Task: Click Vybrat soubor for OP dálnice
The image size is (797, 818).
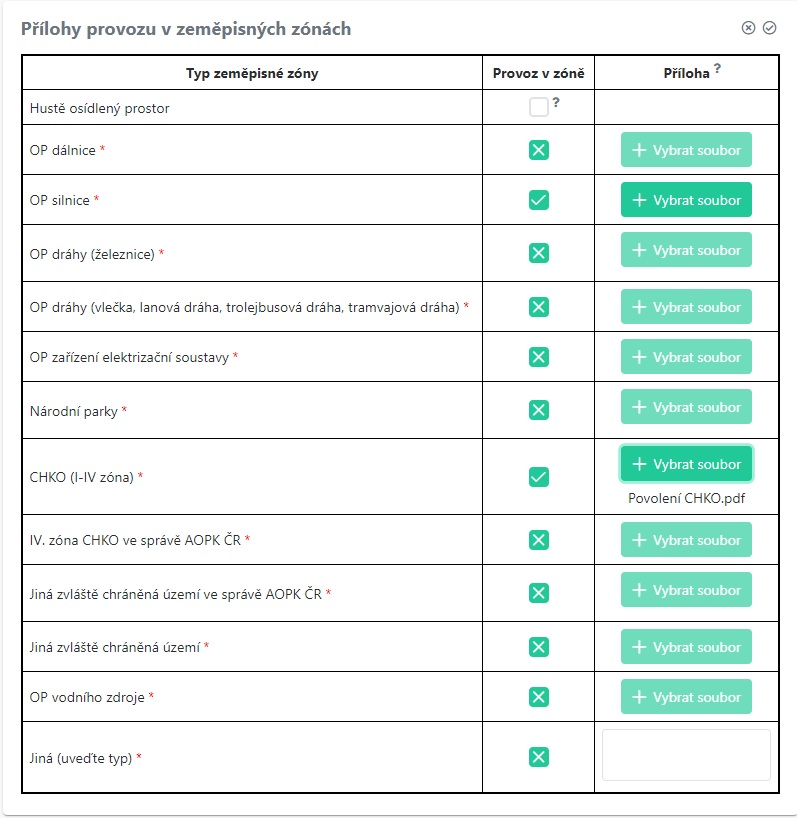Action: click(x=686, y=150)
